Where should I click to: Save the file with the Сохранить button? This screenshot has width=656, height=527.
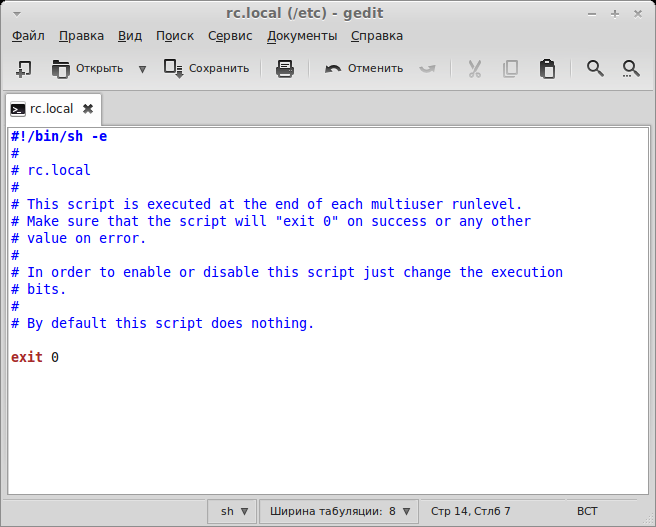click(206, 69)
